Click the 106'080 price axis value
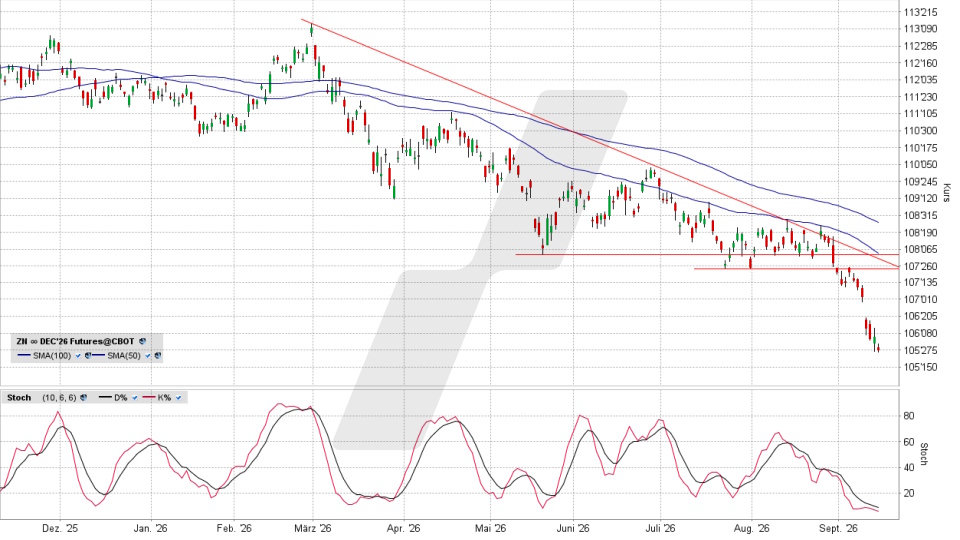The image size is (960, 540). click(921, 333)
